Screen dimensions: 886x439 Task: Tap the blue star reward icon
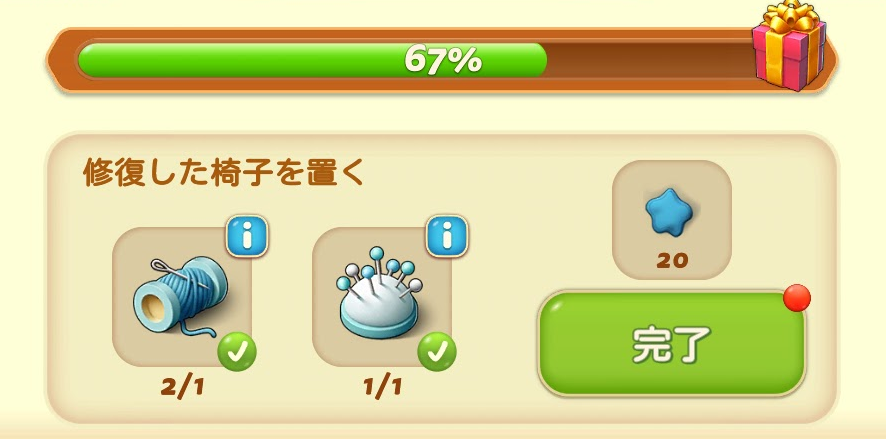(x=670, y=212)
